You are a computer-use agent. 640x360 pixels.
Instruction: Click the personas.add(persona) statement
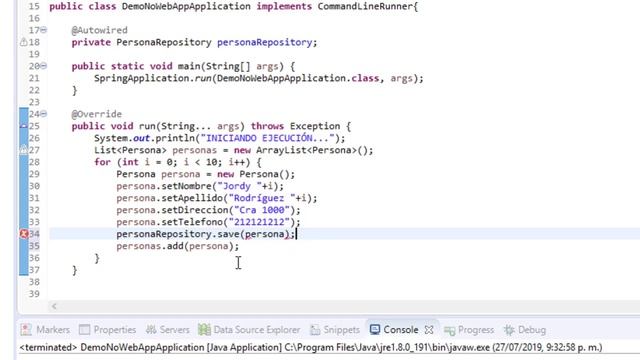pos(178,246)
